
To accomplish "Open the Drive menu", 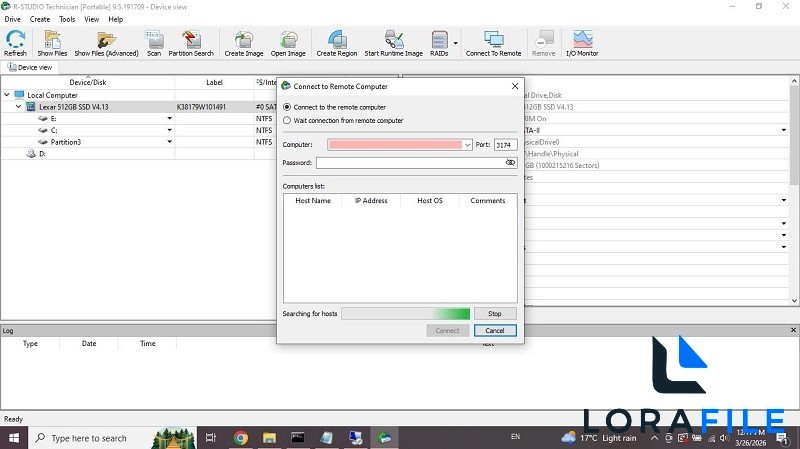I will [x=13, y=19].
